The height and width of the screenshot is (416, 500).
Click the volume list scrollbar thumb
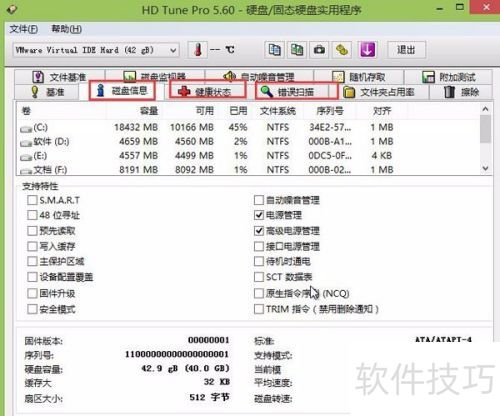coord(485,129)
